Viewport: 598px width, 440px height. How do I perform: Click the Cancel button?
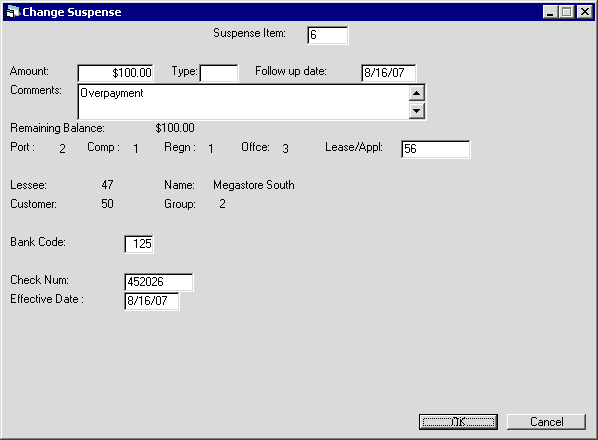[x=546, y=422]
